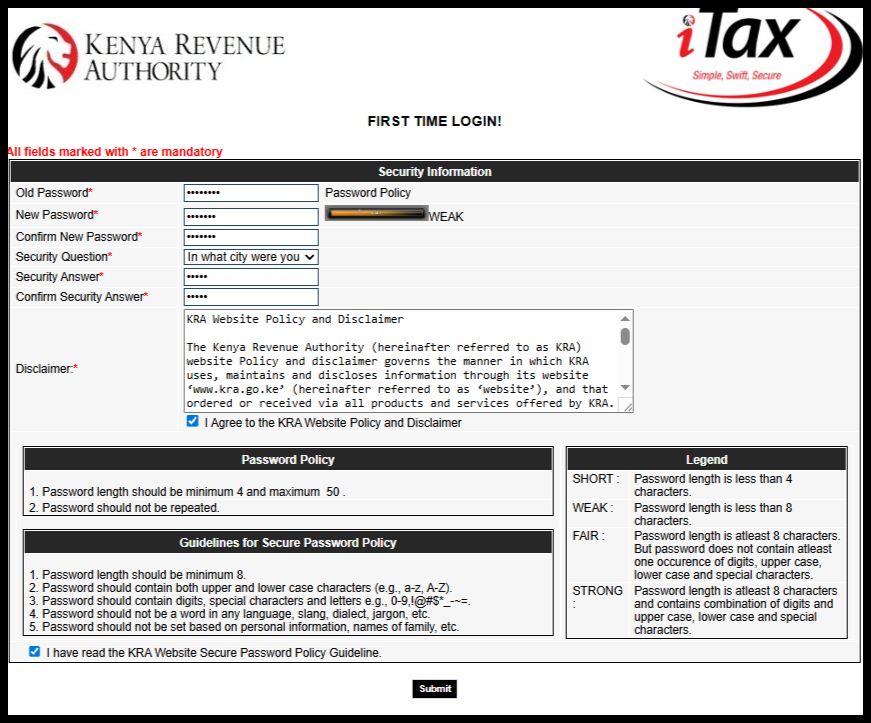Focus the Old Password input field
The image size is (871, 723).
[250, 192]
